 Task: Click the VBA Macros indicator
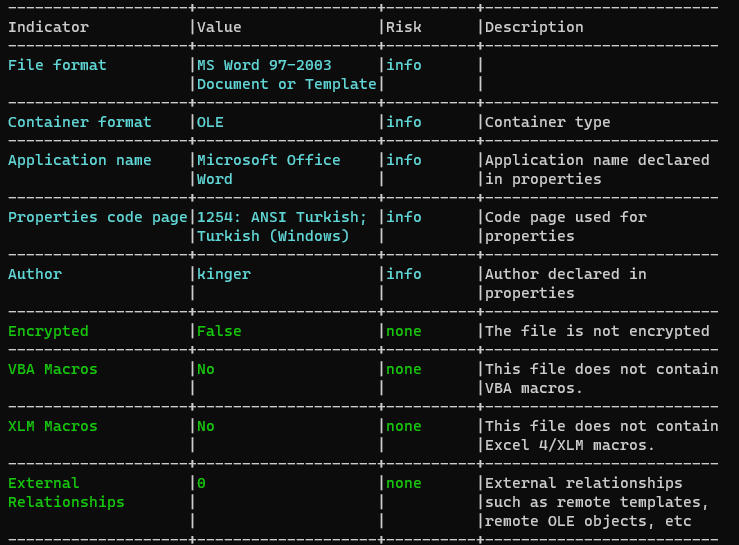(53, 369)
